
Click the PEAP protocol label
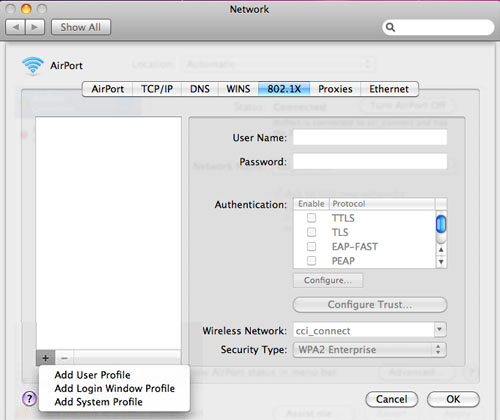tap(343, 261)
